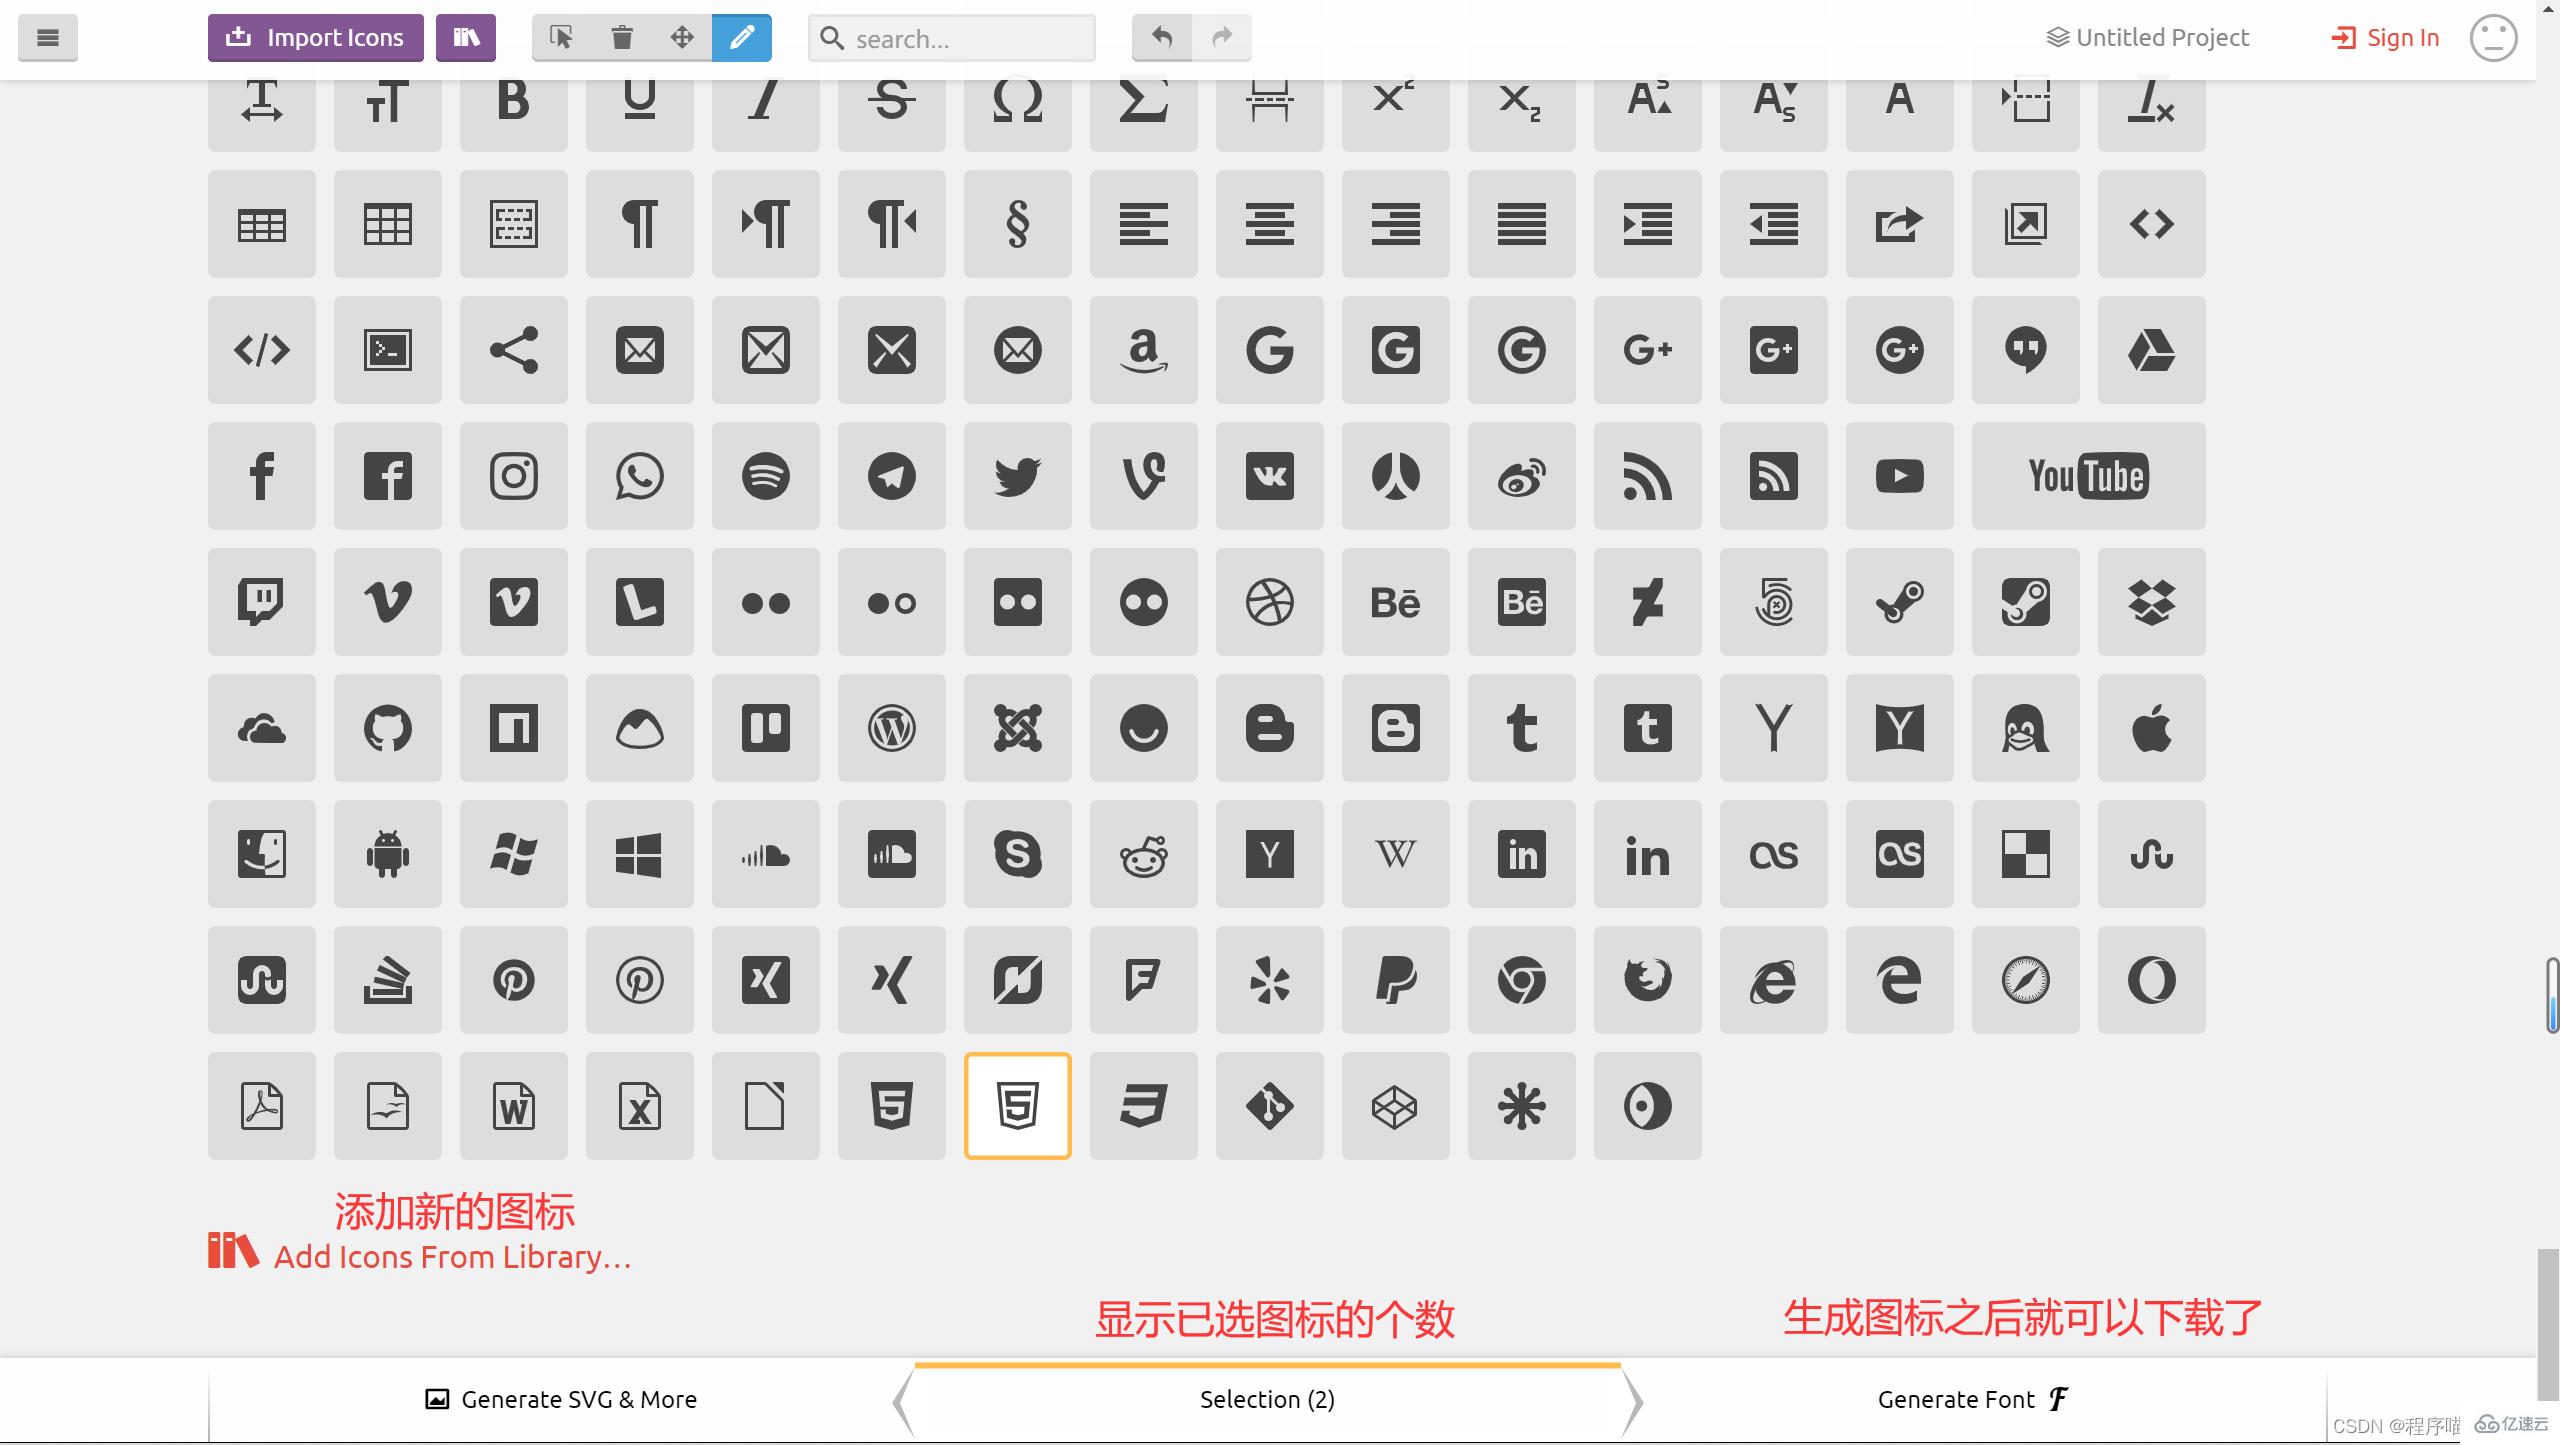
Task: Click Add Icons From Library link
Action: (x=417, y=1255)
